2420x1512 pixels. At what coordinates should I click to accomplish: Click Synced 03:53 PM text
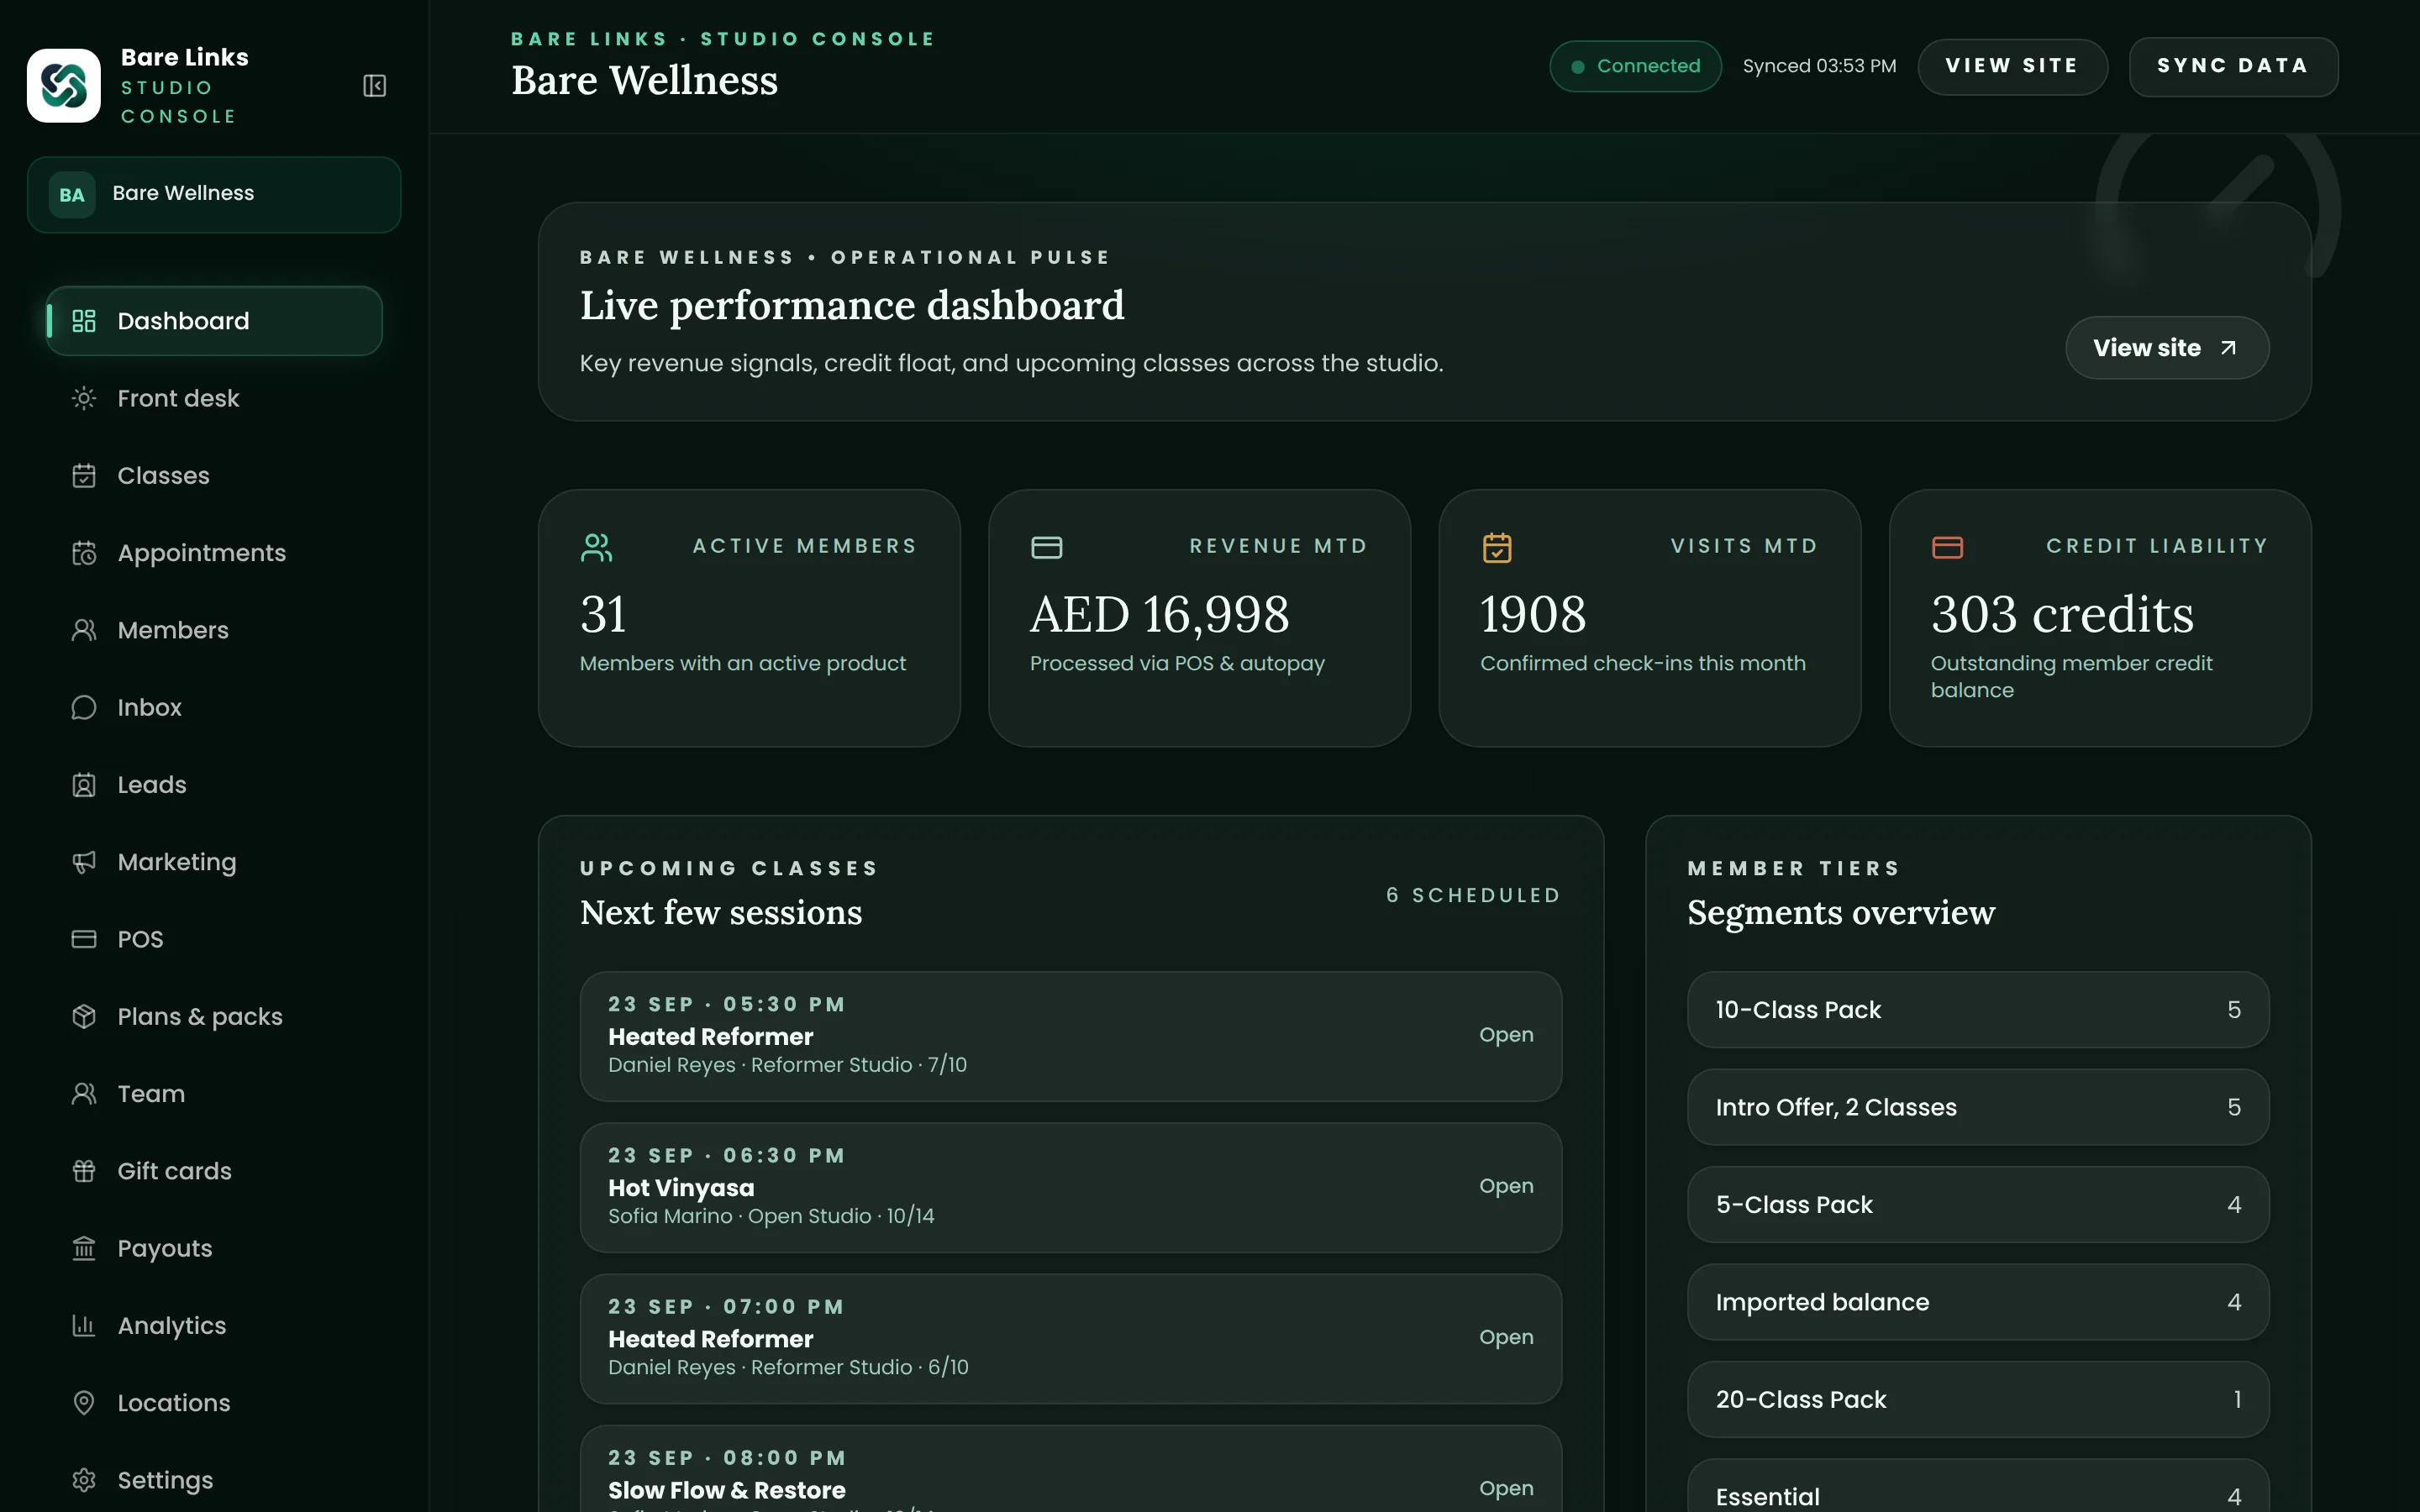[1819, 66]
